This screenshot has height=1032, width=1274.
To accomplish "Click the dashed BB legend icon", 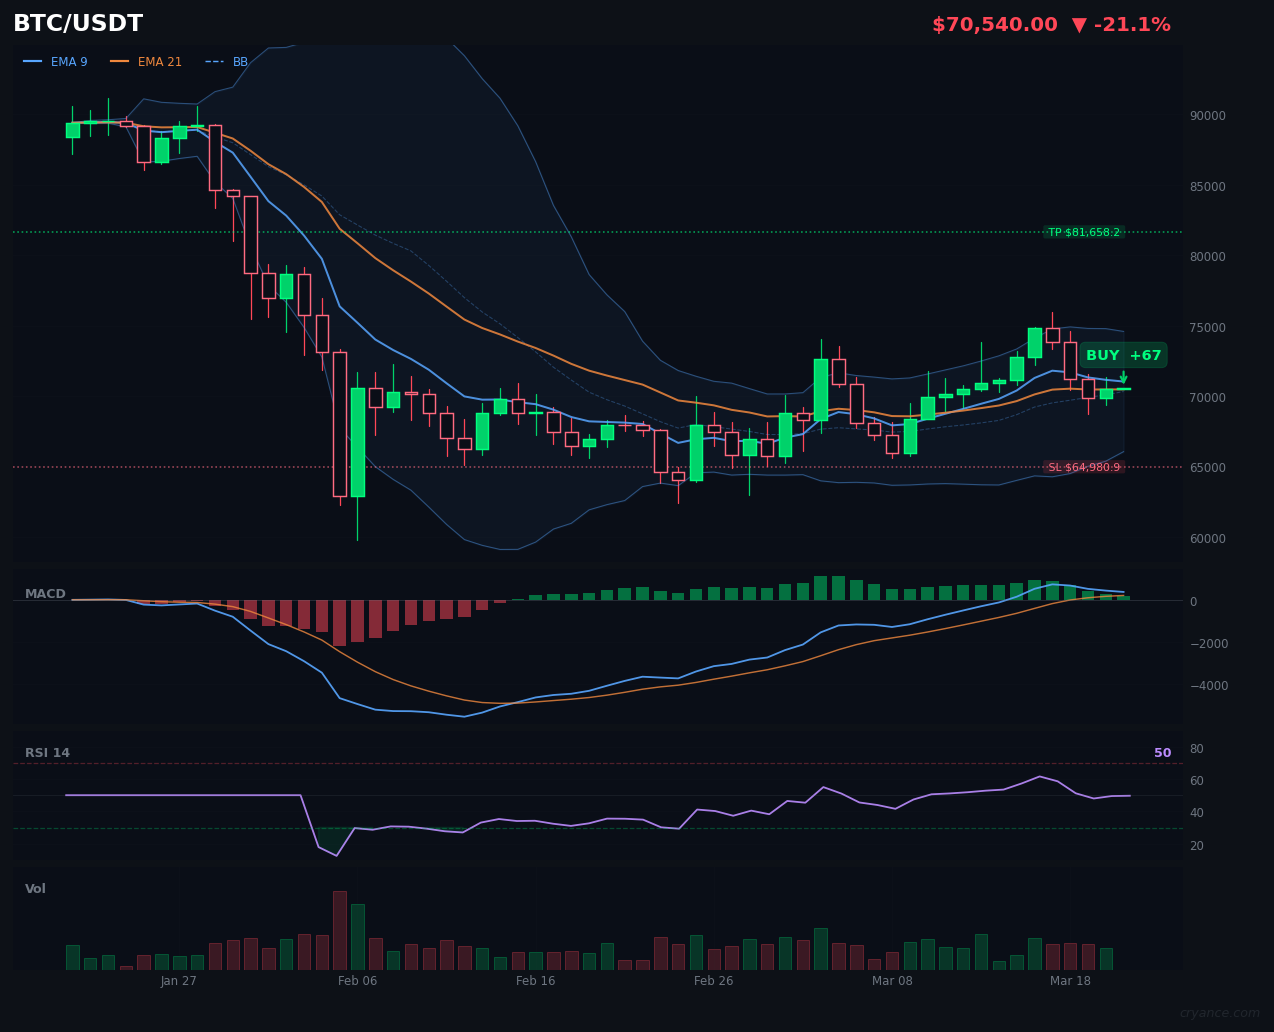I will point(216,61).
